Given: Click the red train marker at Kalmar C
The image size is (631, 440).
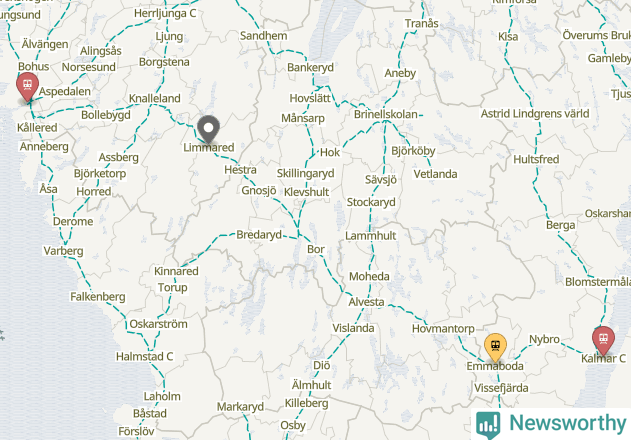Looking at the screenshot, I should 603,341.
